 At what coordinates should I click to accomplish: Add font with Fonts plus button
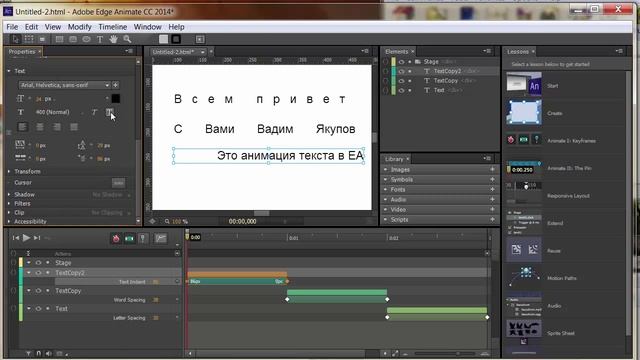(x=492, y=189)
